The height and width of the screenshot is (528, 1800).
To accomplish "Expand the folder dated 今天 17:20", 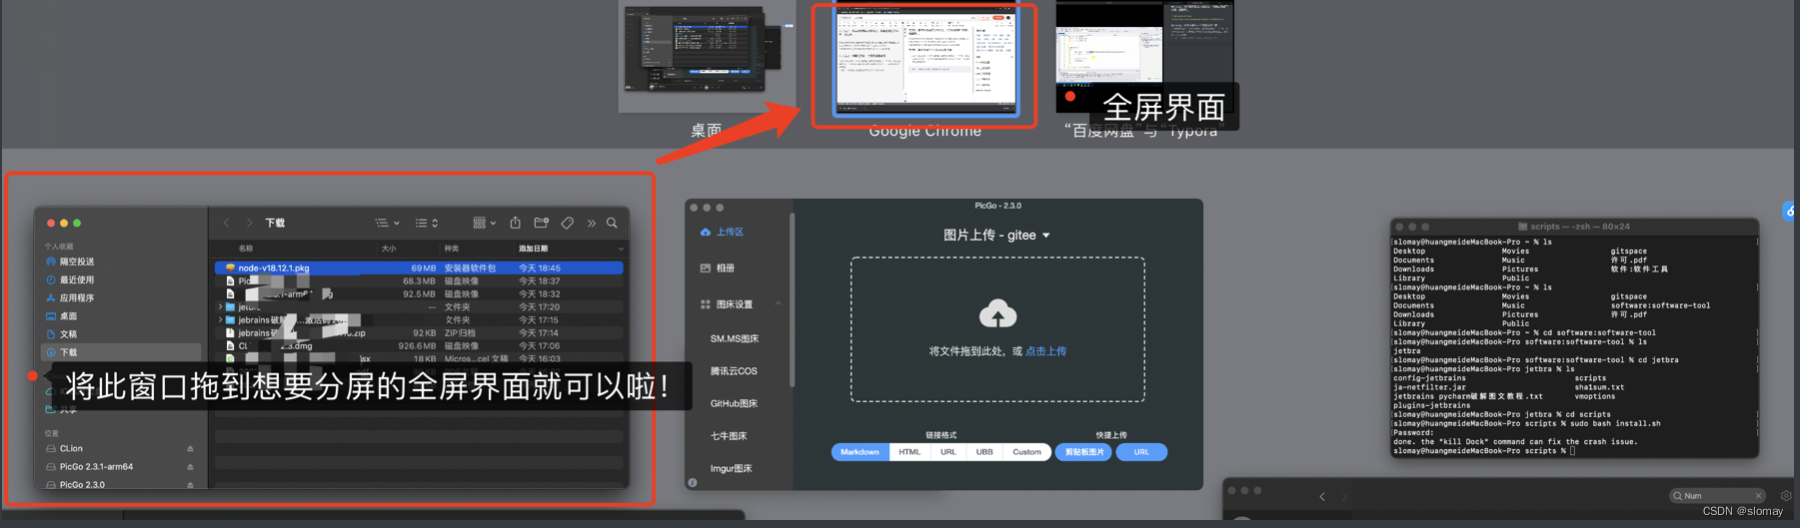I will pyautogui.click(x=220, y=307).
